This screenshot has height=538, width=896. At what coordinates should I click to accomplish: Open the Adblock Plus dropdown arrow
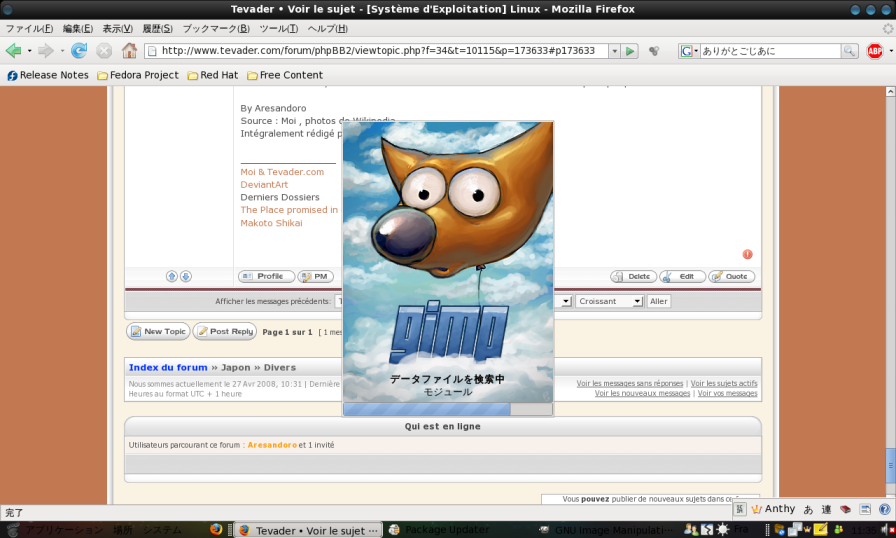[890, 51]
